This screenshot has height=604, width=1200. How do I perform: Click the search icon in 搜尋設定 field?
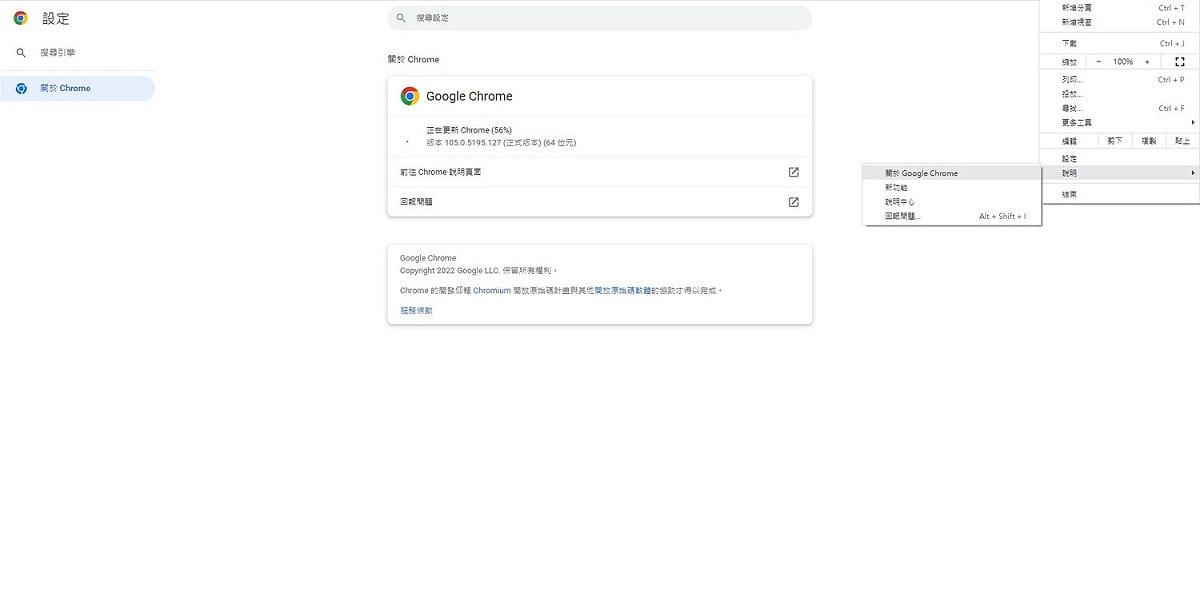click(x=401, y=18)
